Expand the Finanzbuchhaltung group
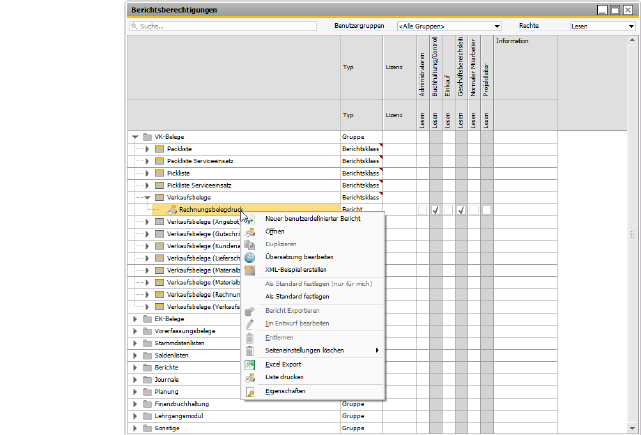Image resolution: width=641 pixels, height=435 pixels. point(135,404)
